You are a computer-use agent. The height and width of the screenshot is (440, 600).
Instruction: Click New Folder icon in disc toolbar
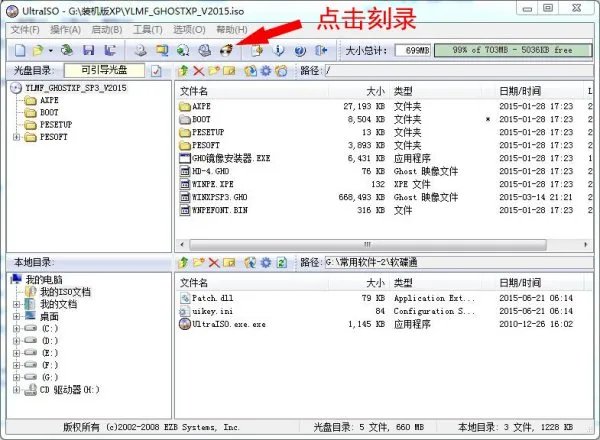pos(214,71)
